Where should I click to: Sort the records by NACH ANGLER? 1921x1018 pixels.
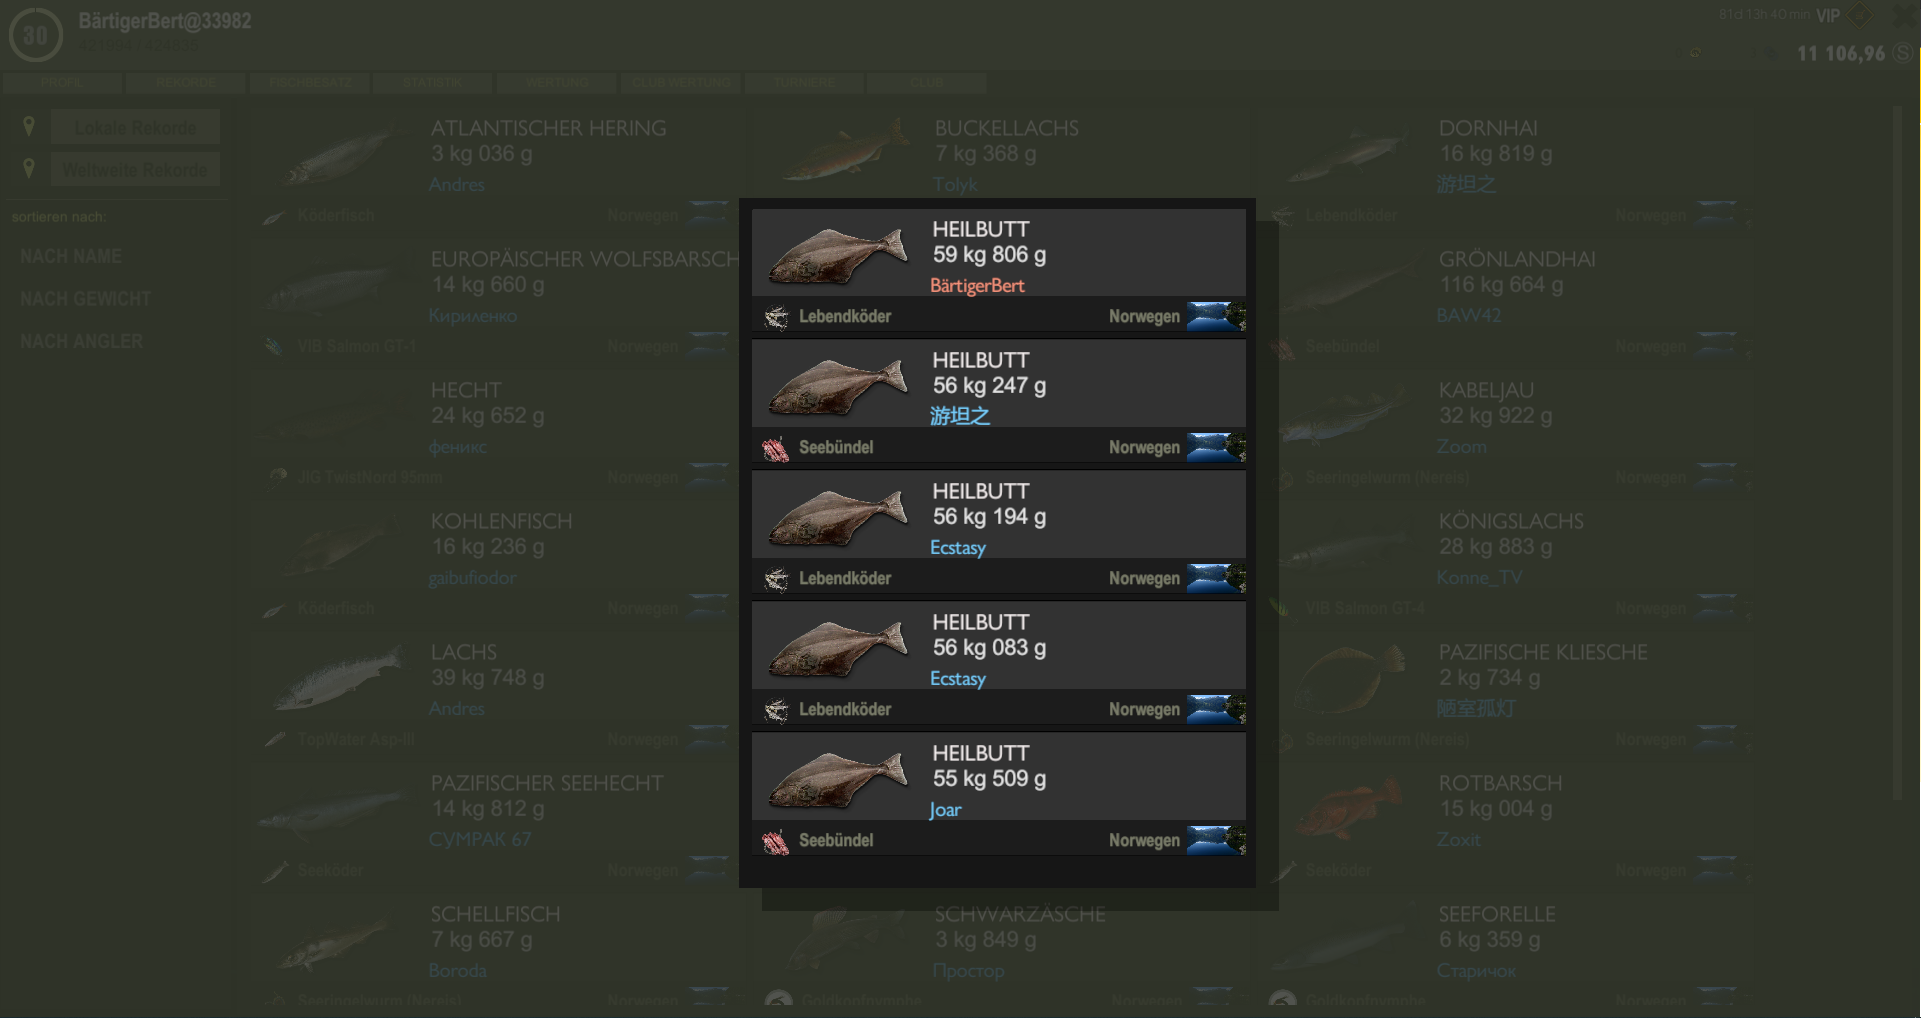82,342
